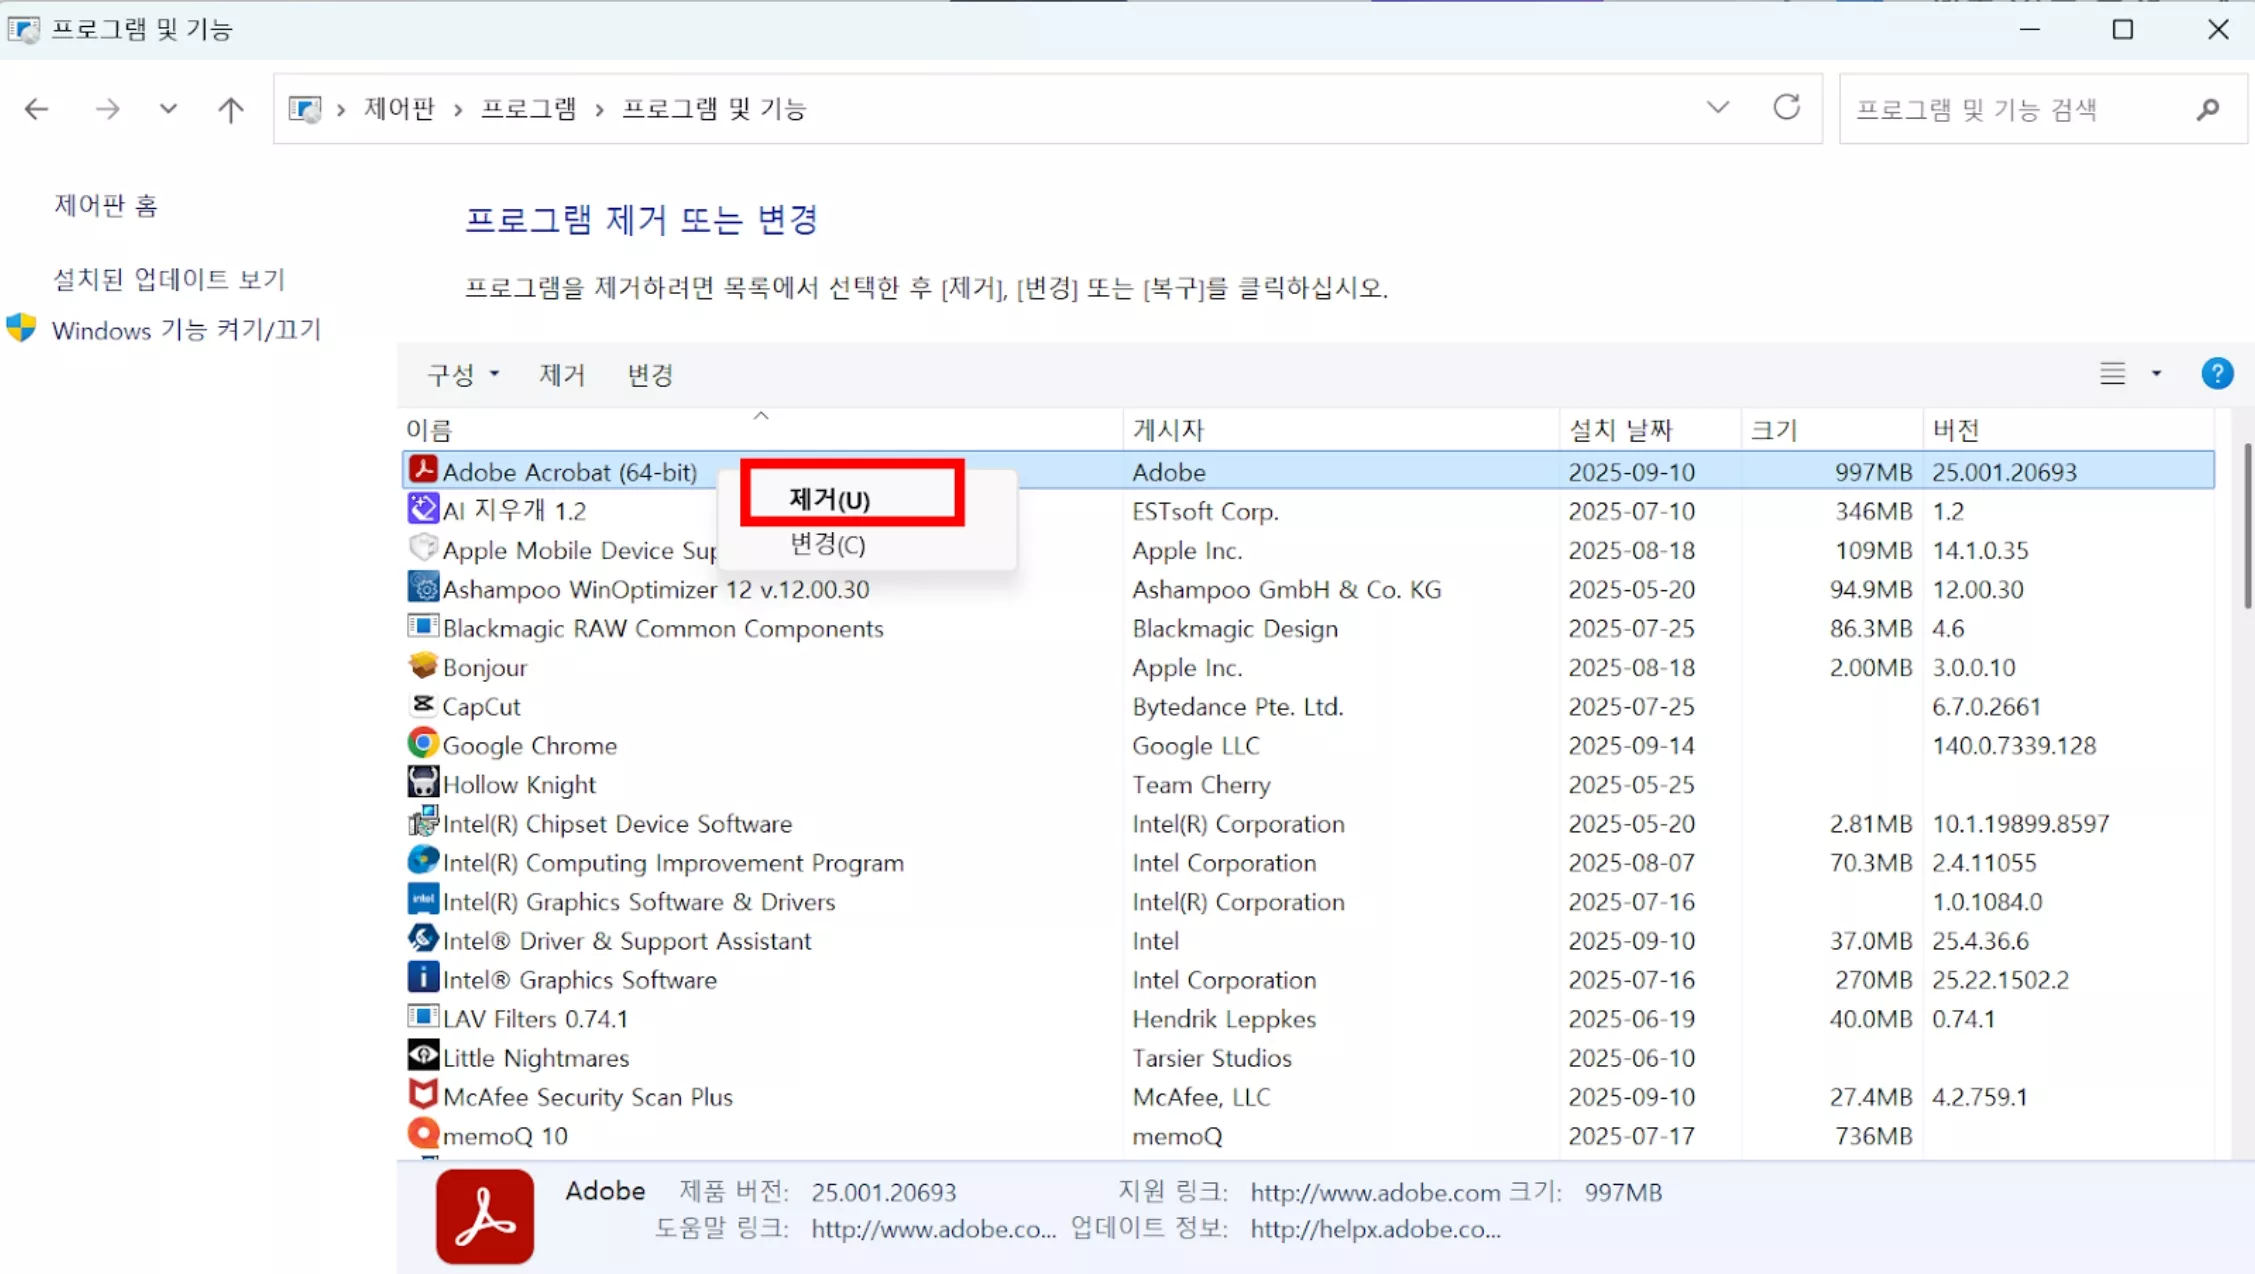Open the 구성 dropdown menu
Screen dimensions: 2255x1274
pyautogui.click(x=462, y=374)
